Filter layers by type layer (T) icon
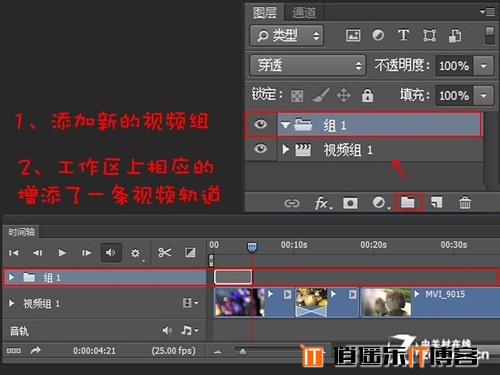500x375 pixels. pos(403,35)
